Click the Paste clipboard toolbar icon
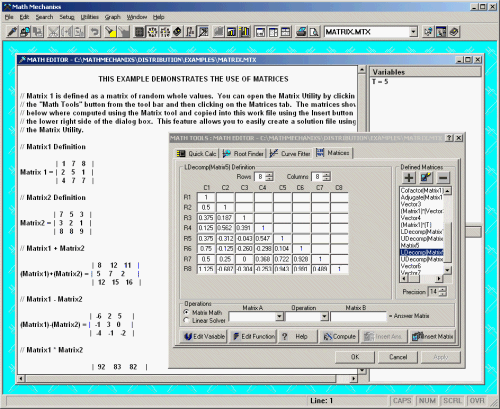This screenshot has height=409, width=500. (x=80, y=32)
